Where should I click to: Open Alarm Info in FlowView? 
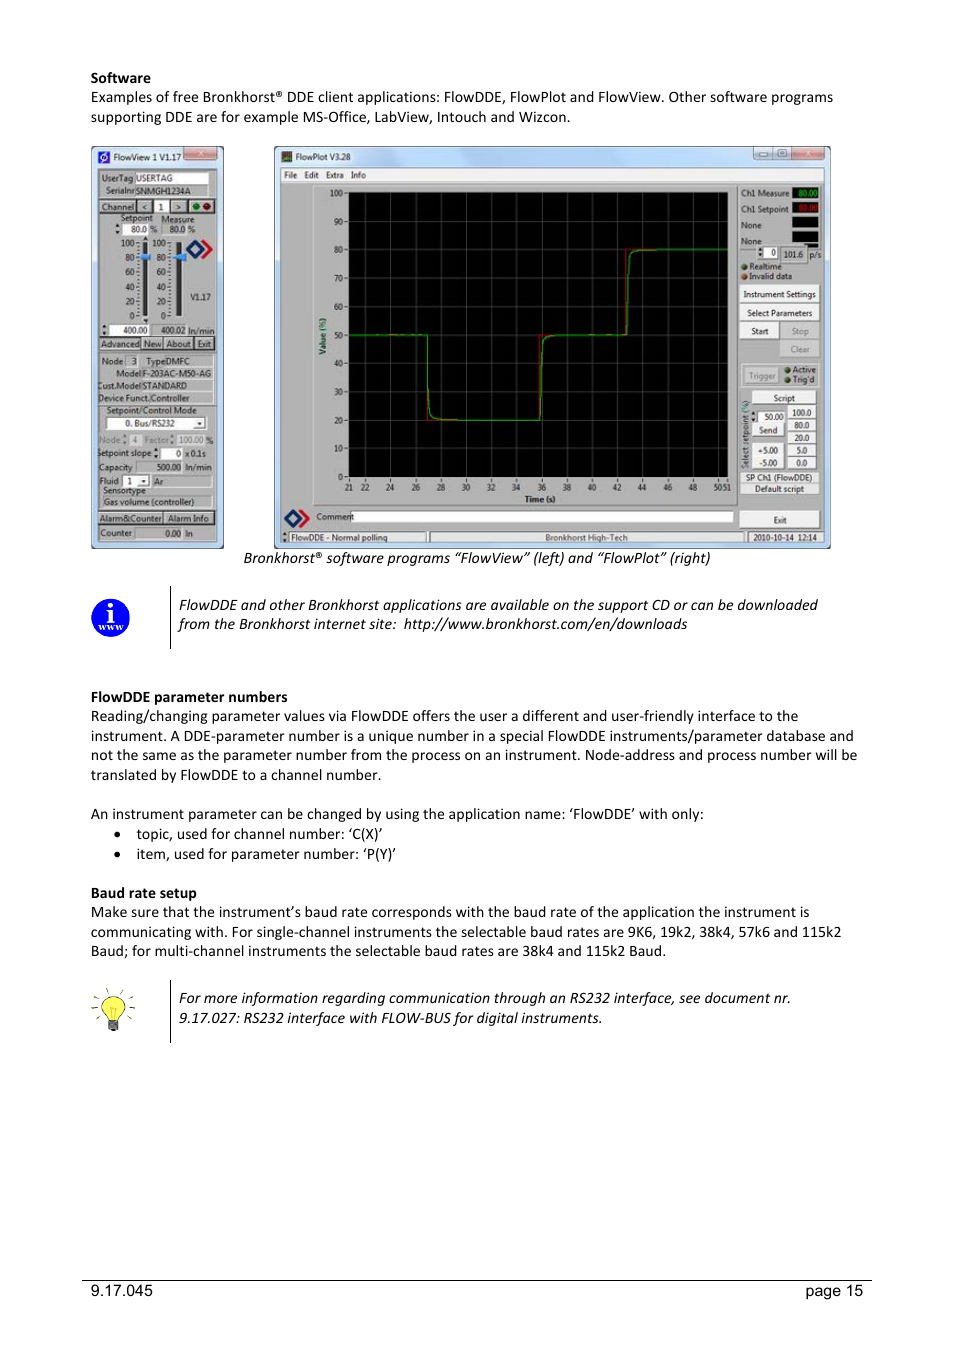188,518
